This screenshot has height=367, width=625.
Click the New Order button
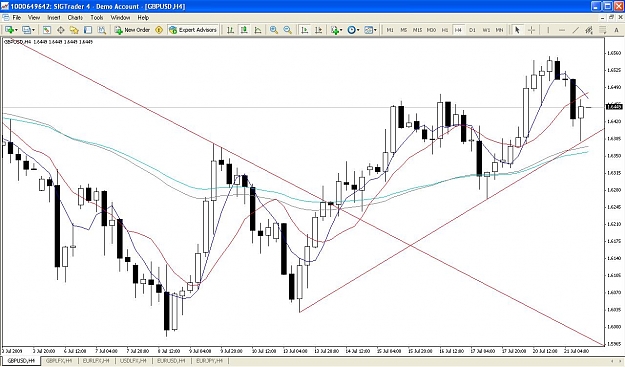(x=132, y=30)
